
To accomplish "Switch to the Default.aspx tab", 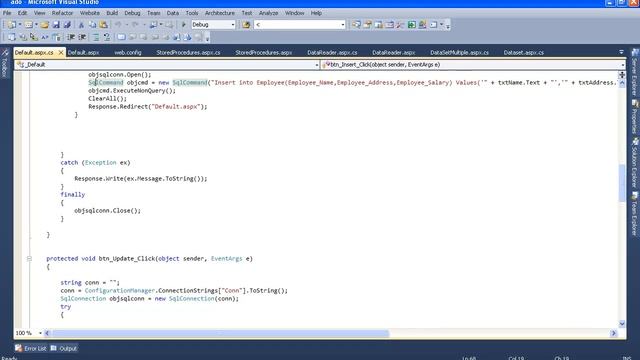I will pos(83,53).
